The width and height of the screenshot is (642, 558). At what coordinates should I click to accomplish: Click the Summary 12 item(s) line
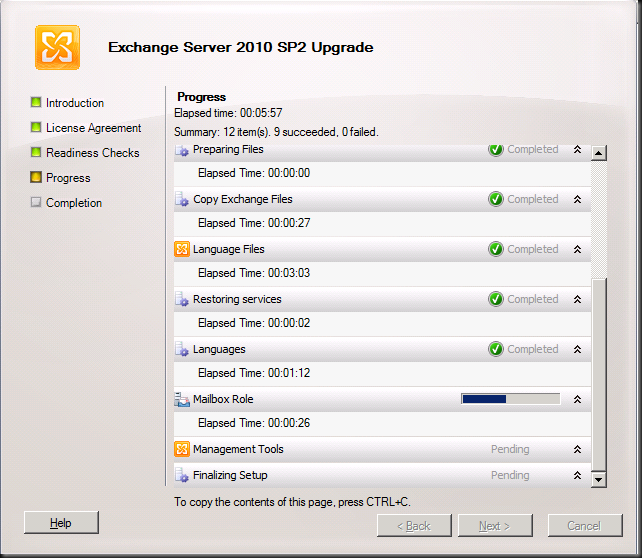[276, 132]
